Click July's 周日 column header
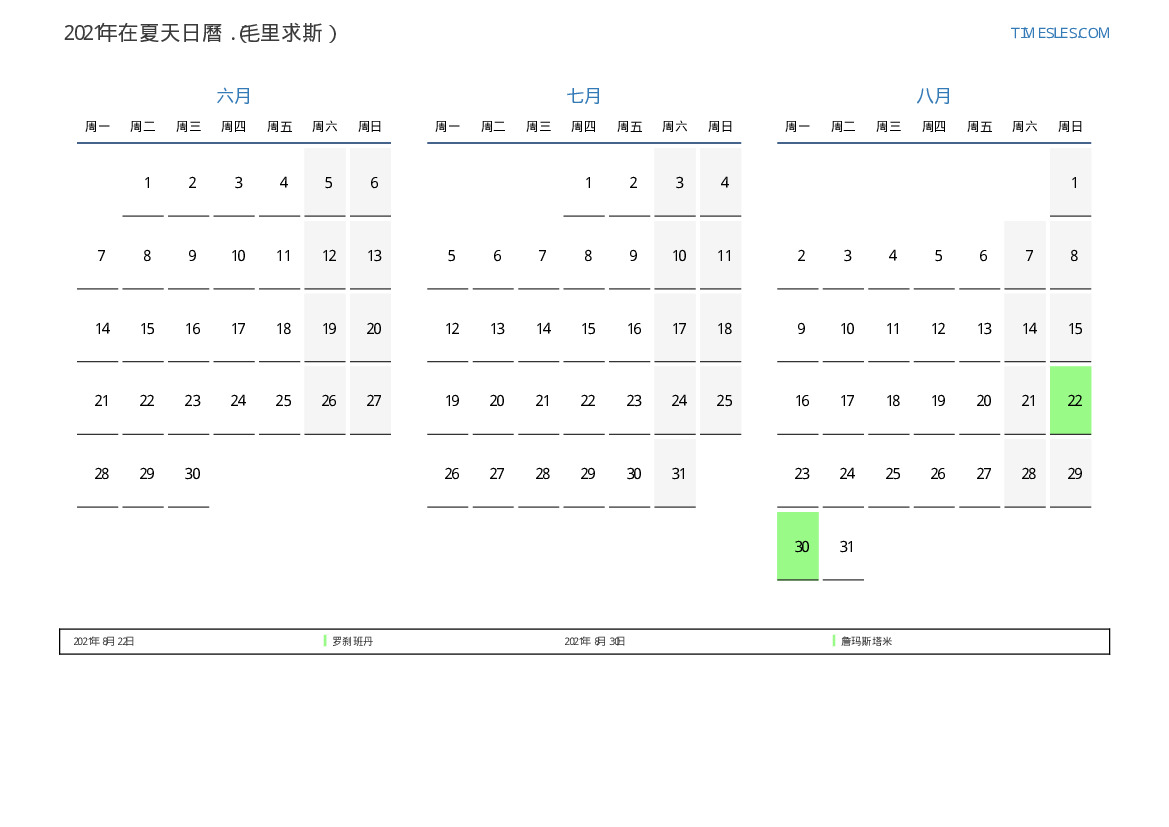Viewport: 1169px width, 827px height. point(720,127)
